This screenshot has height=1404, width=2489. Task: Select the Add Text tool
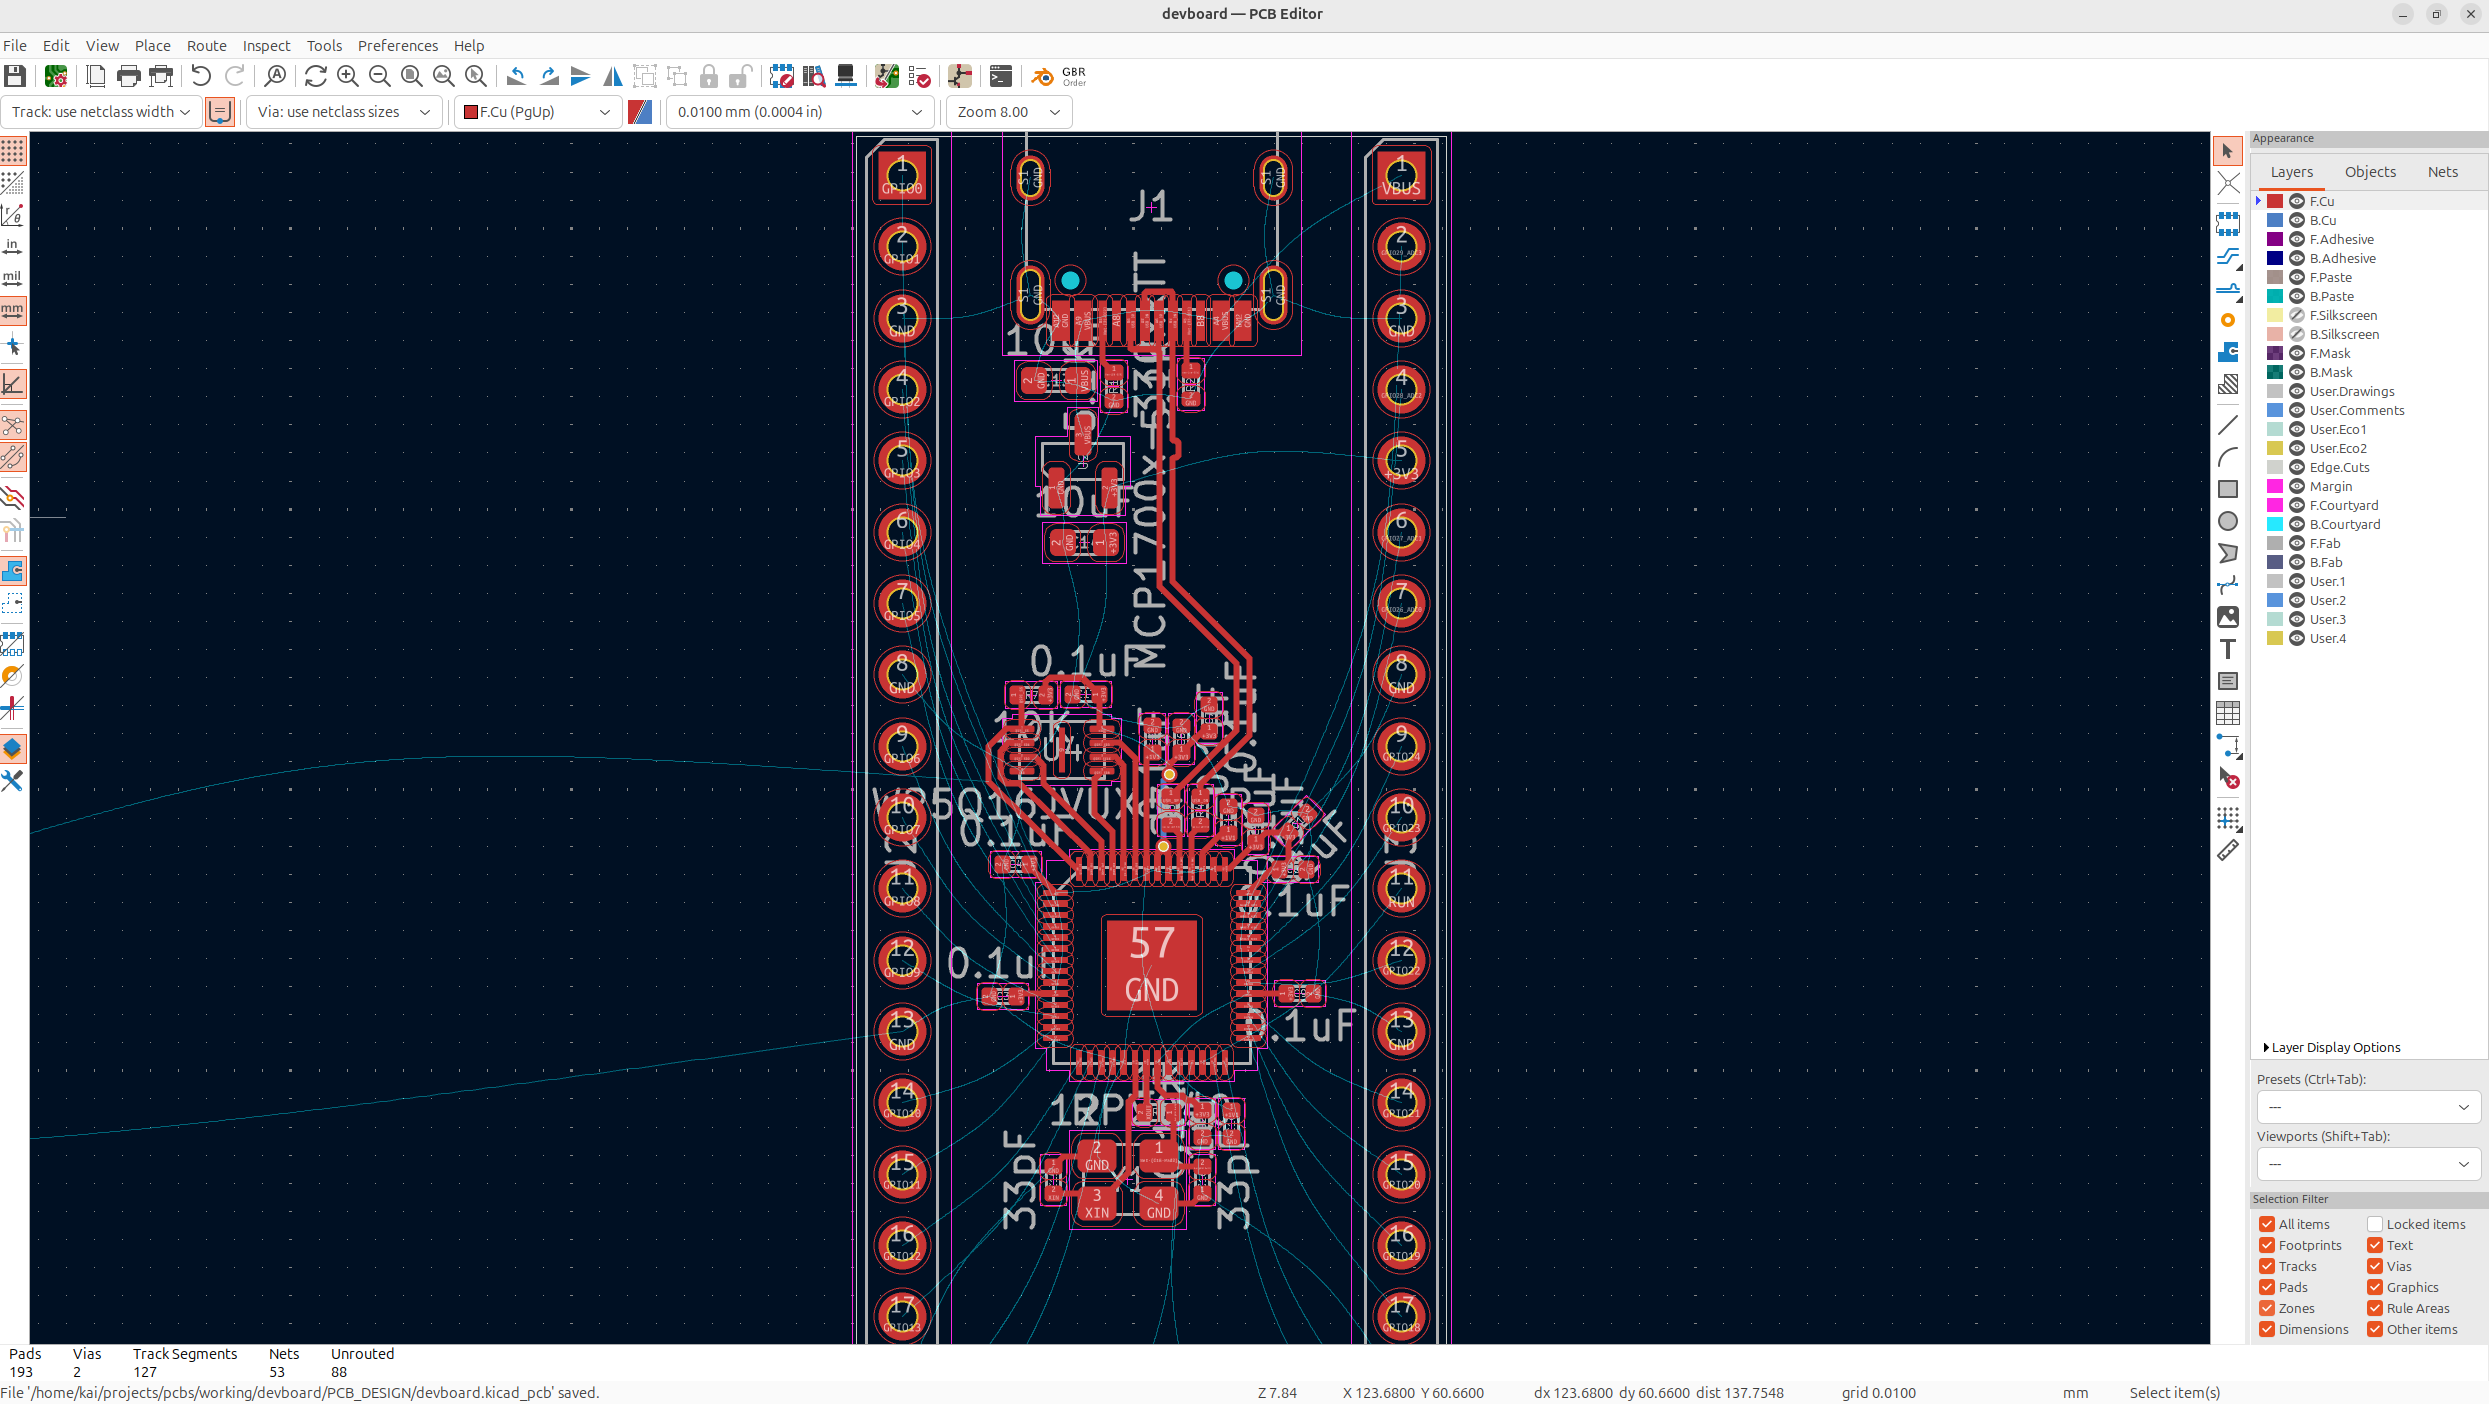click(x=2227, y=649)
